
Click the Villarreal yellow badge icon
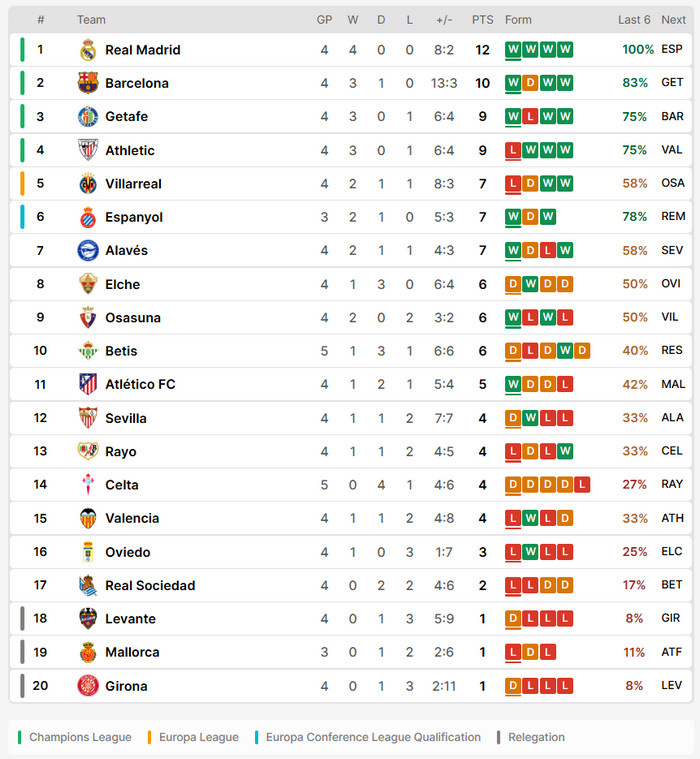[88, 184]
